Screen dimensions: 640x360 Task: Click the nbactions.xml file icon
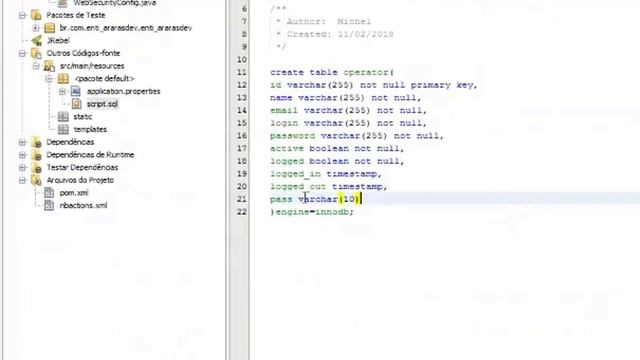[49, 205]
